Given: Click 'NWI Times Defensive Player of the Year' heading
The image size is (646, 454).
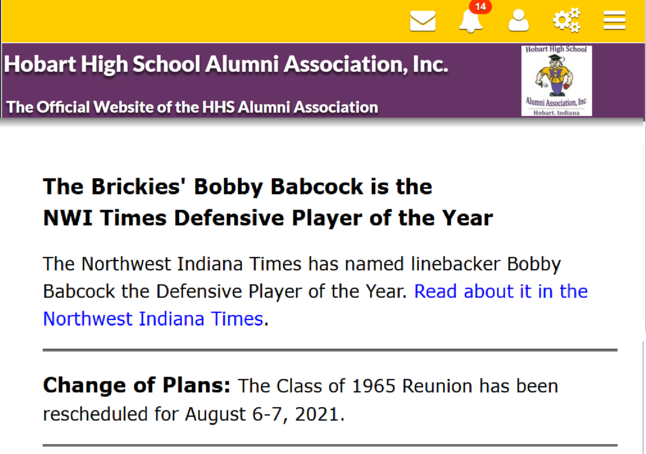Looking at the screenshot, I should pyautogui.click(x=268, y=218).
